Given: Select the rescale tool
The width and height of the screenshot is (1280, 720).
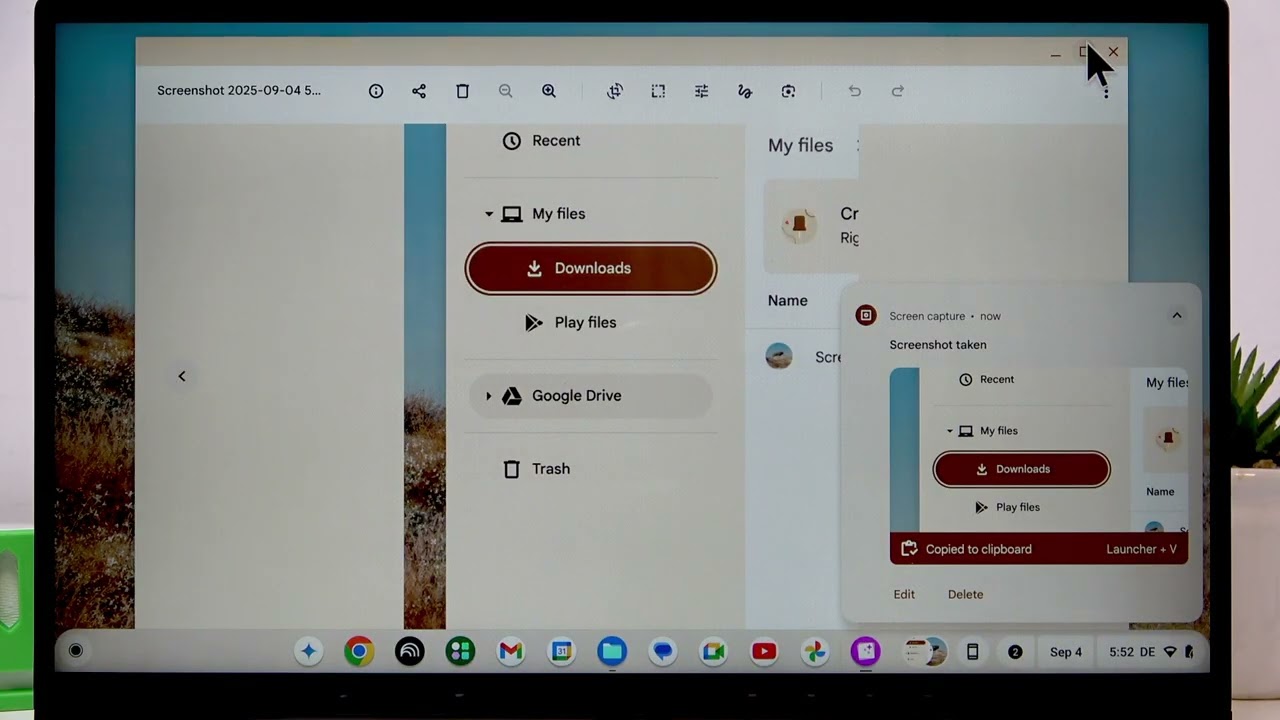Looking at the screenshot, I should pos(658,91).
